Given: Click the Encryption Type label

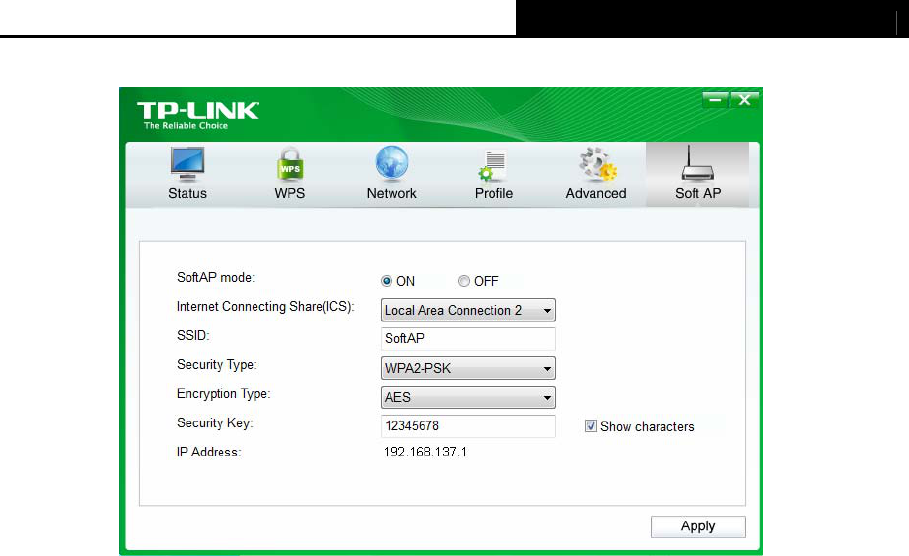Looking at the screenshot, I should 223,394.
